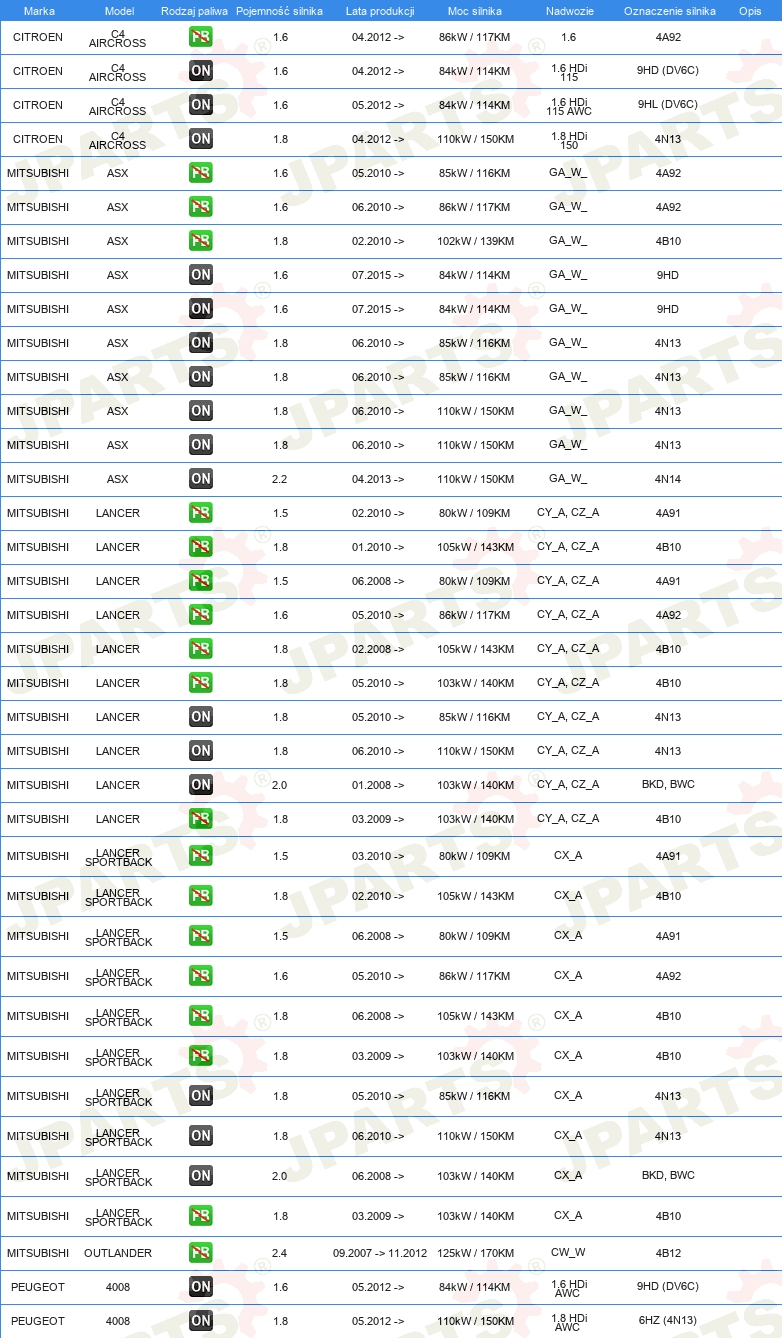Click diesel ON icon for Peugeot 4008 1.6

(x=201, y=1287)
